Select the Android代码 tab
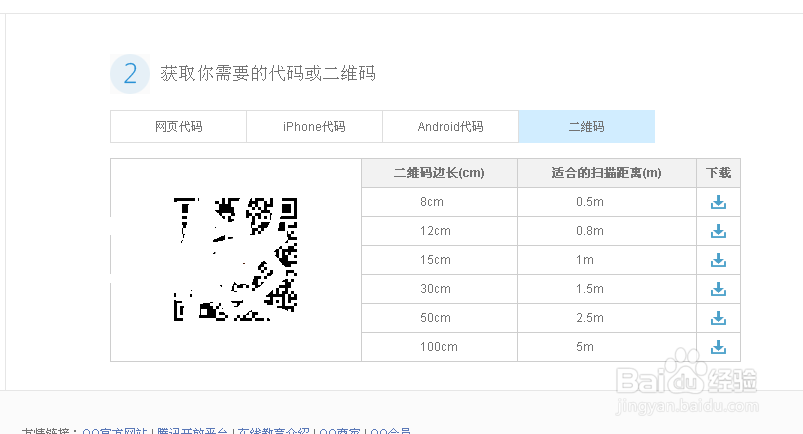 (x=450, y=127)
